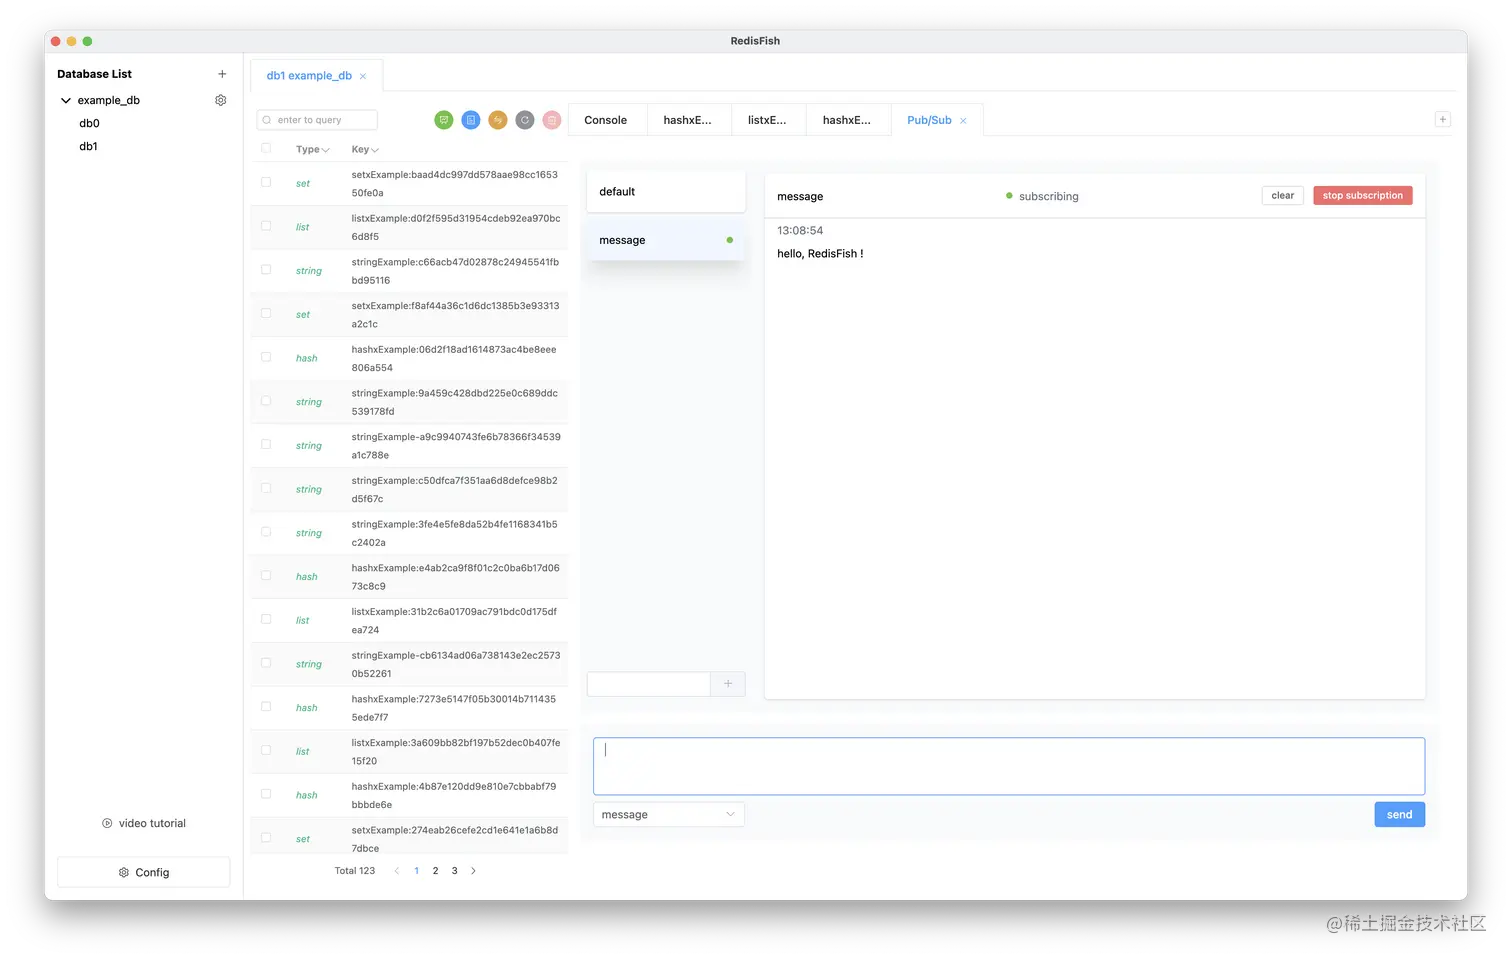
Task: Click the orange round toolbar icon
Action: pos(498,120)
